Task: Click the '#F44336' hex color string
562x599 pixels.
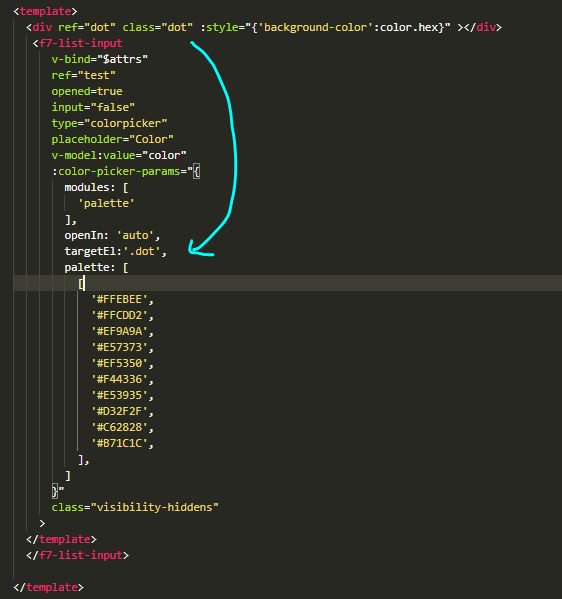Action: pyautogui.click(x=119, y=379)
